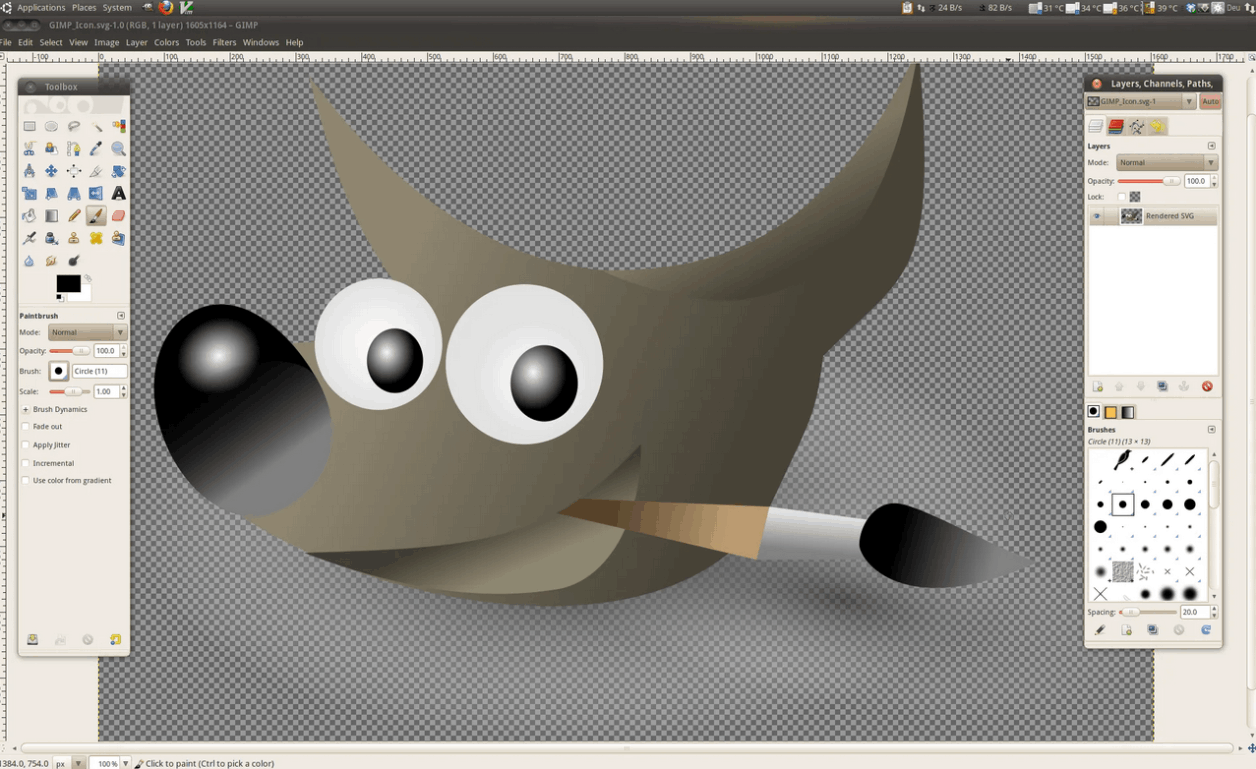Switch to the Paths tab
Screen dimensions: 1256x769
(x=1137, y=126)
